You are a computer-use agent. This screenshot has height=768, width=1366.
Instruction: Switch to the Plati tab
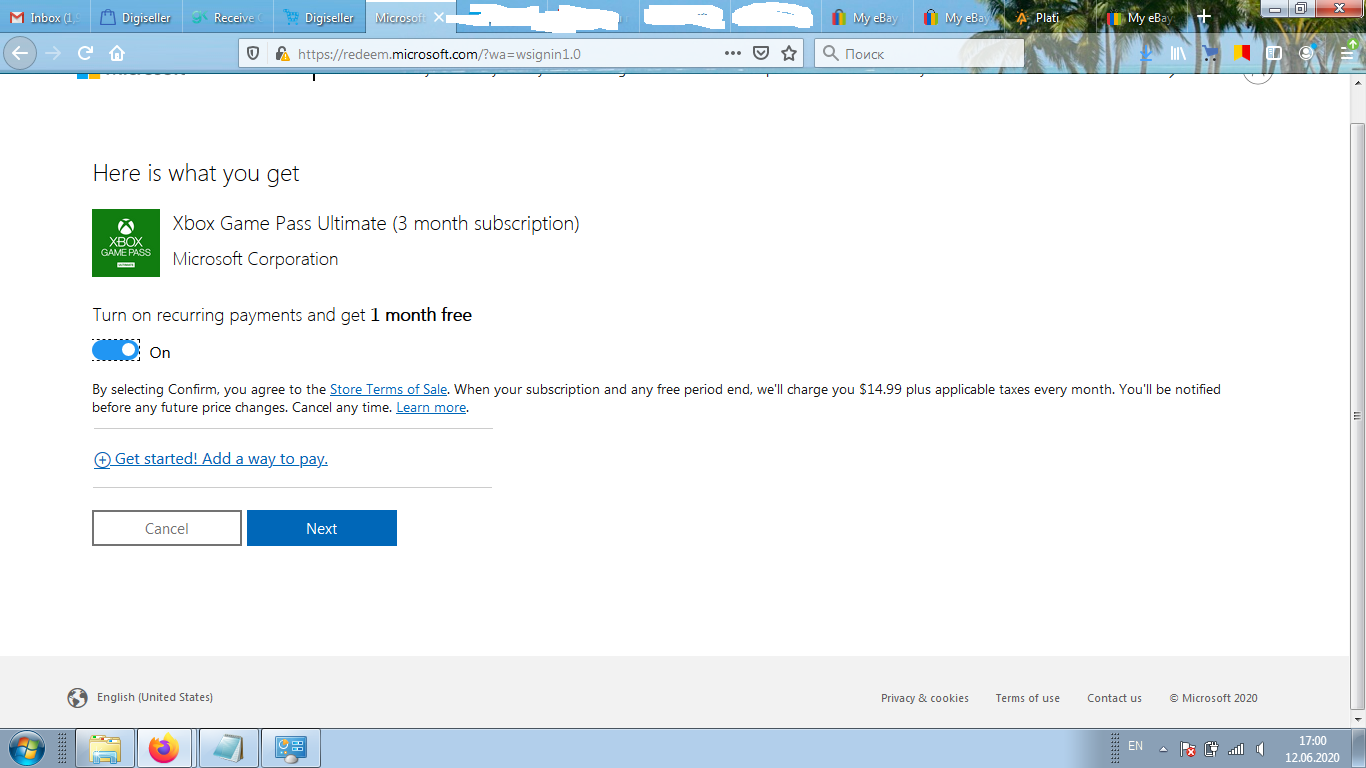(x=1048, y=17)
